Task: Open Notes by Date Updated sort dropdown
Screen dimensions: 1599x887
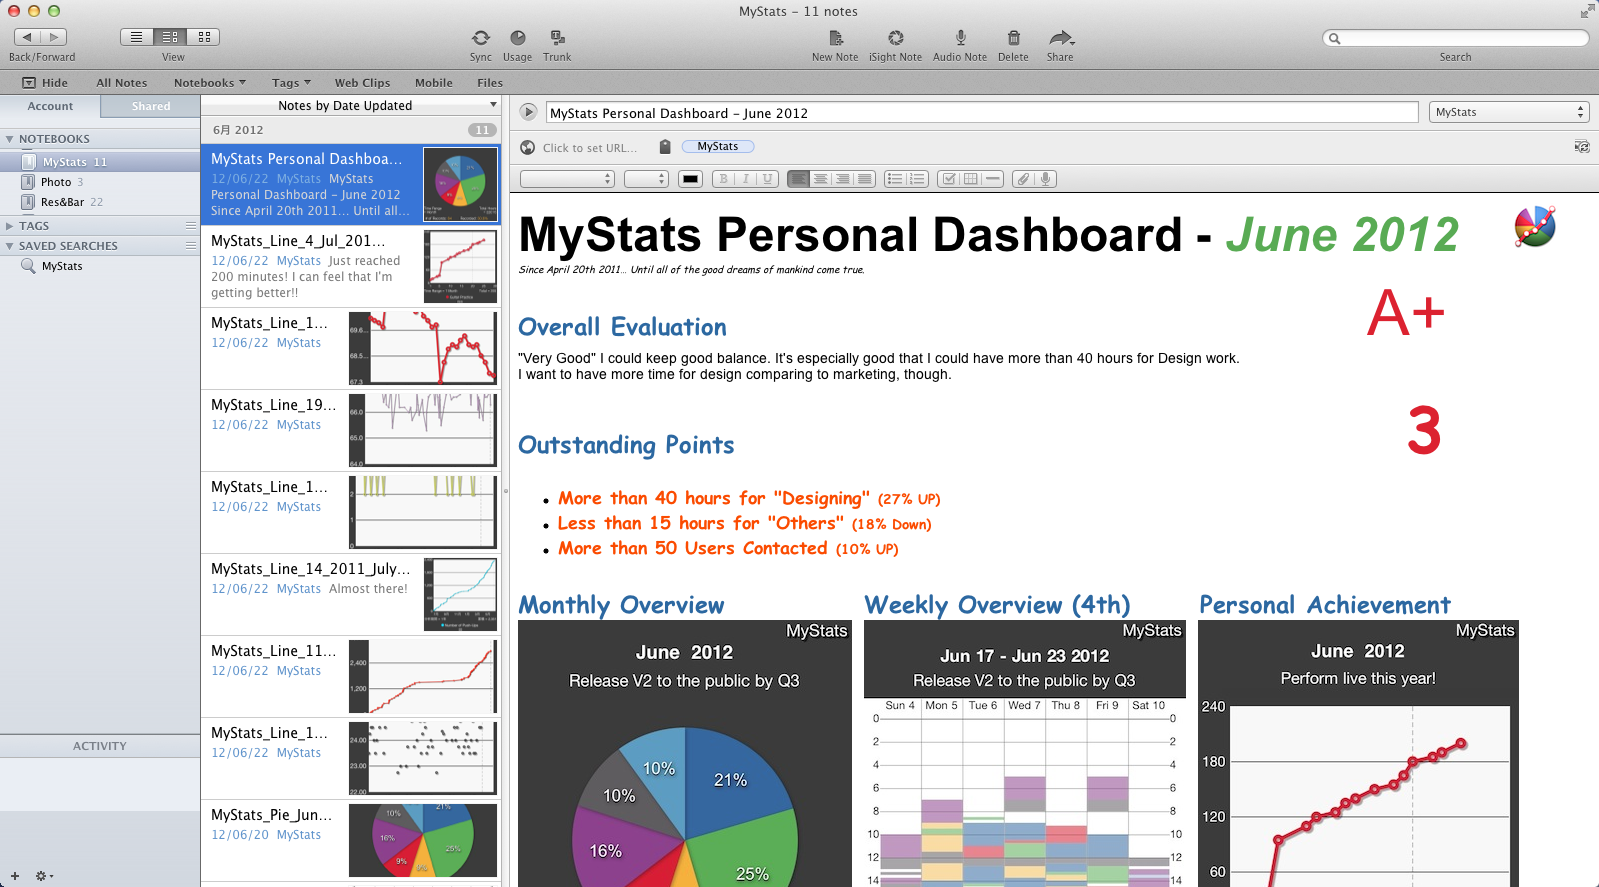Action: click(x=350, y=105)
